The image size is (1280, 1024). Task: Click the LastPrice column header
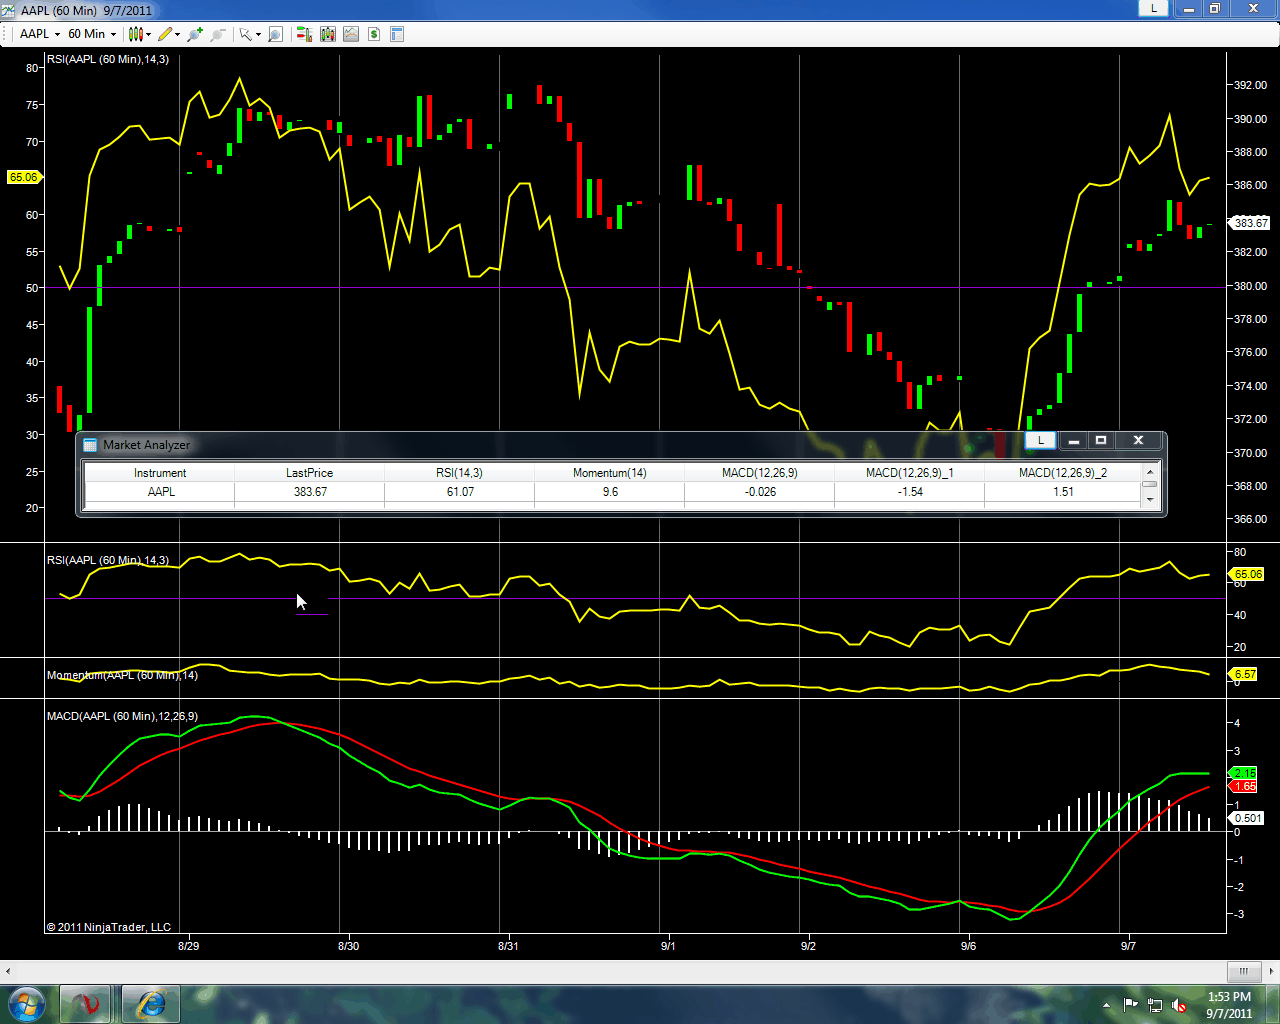click(x=310, y=473)
